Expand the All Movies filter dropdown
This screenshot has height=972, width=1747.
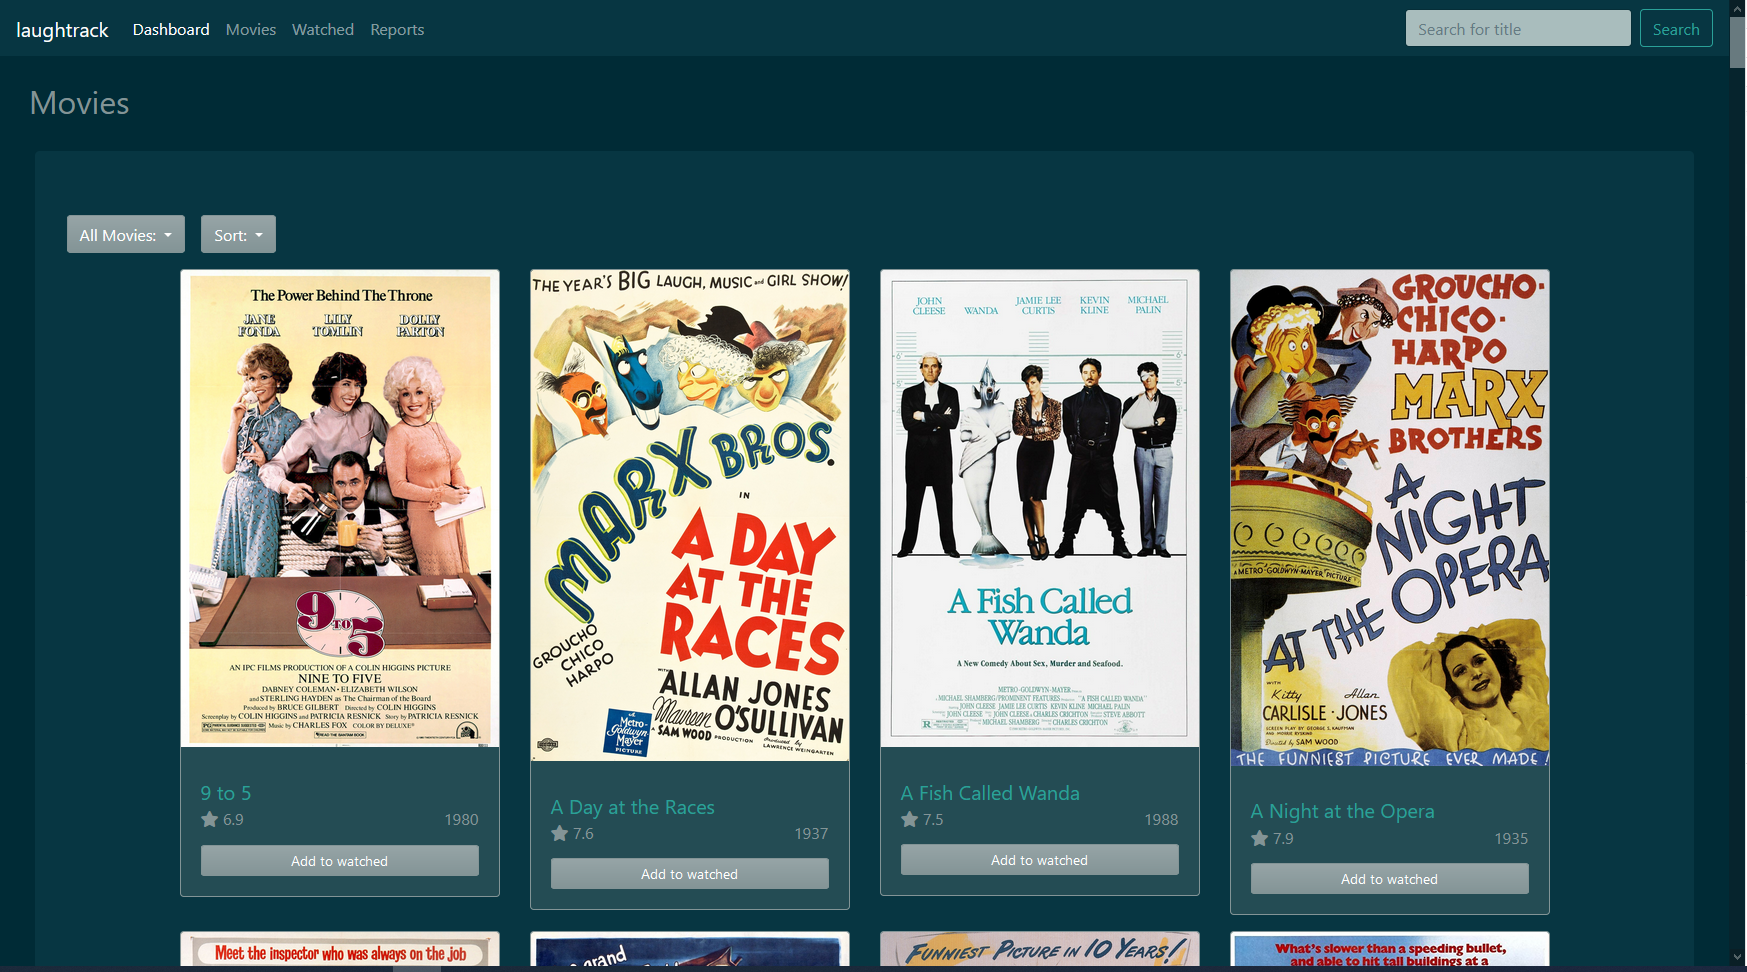[x=126, y=235]
